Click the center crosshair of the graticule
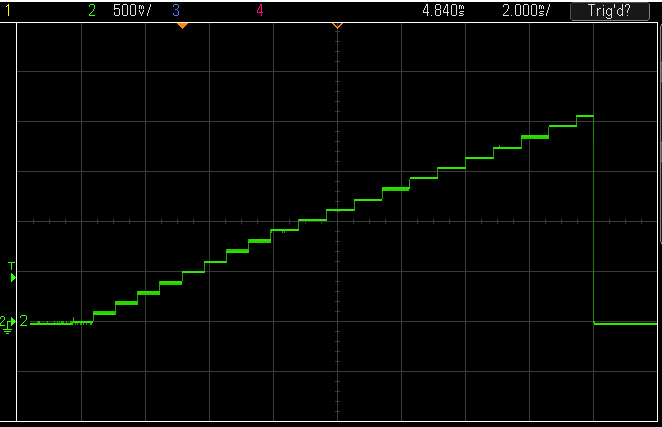This screenshot has width=662, height=427. coord(337,221)
